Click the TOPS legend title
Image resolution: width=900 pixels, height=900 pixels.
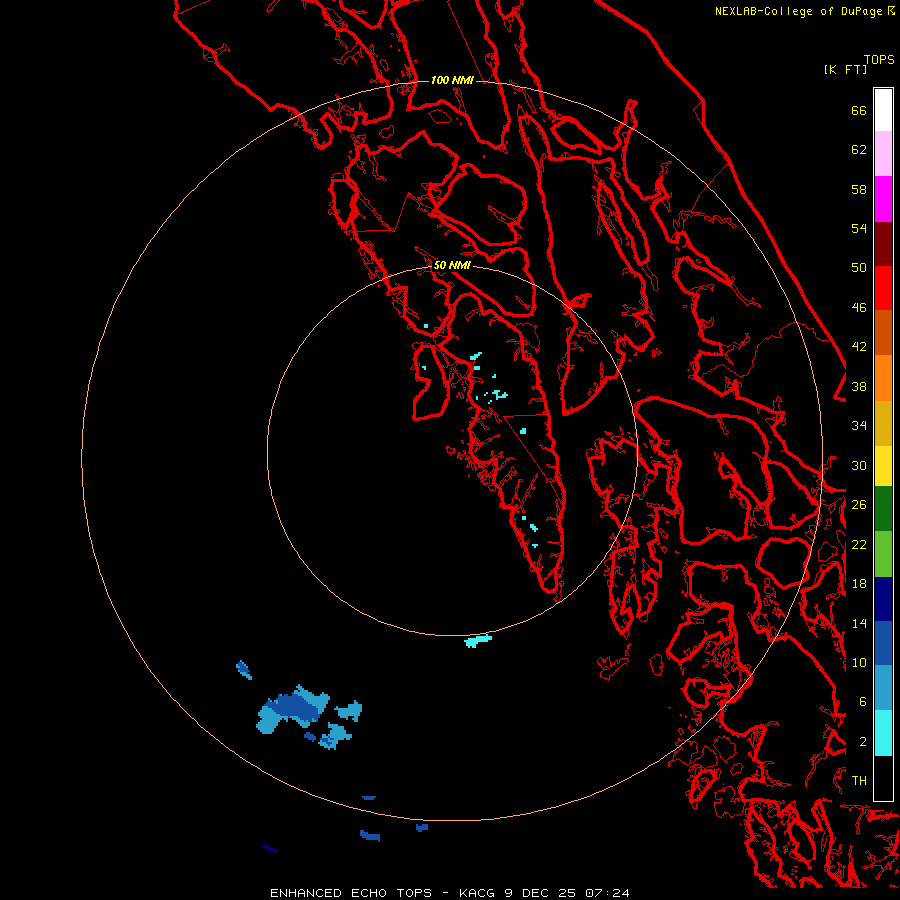(879, 59)
